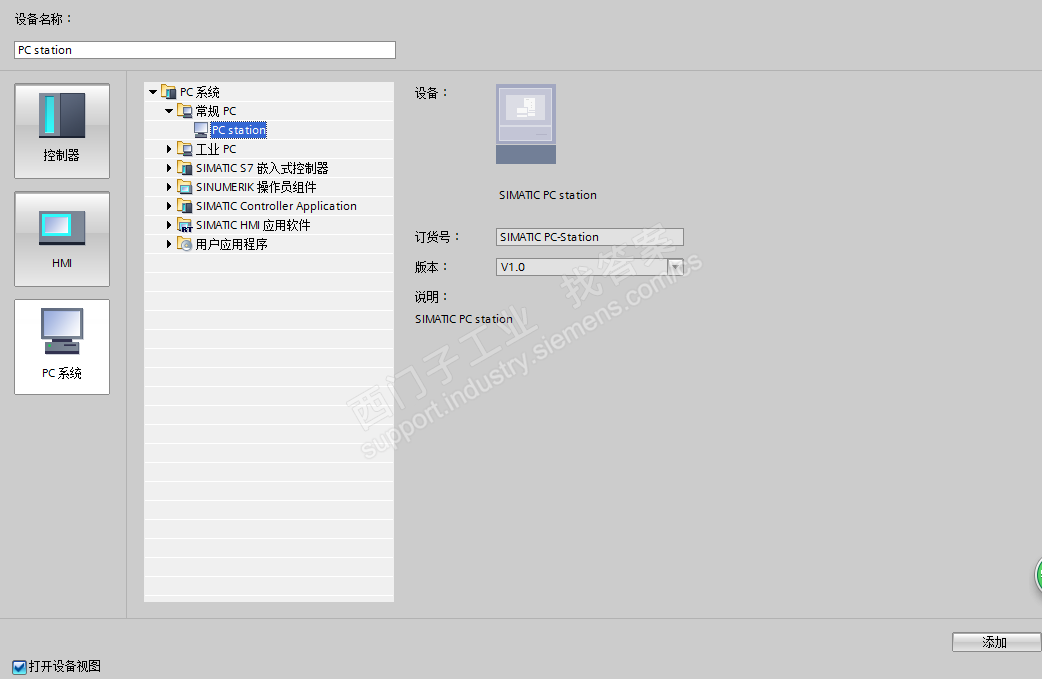Click the 设备名称 input field

pos(205,50)
